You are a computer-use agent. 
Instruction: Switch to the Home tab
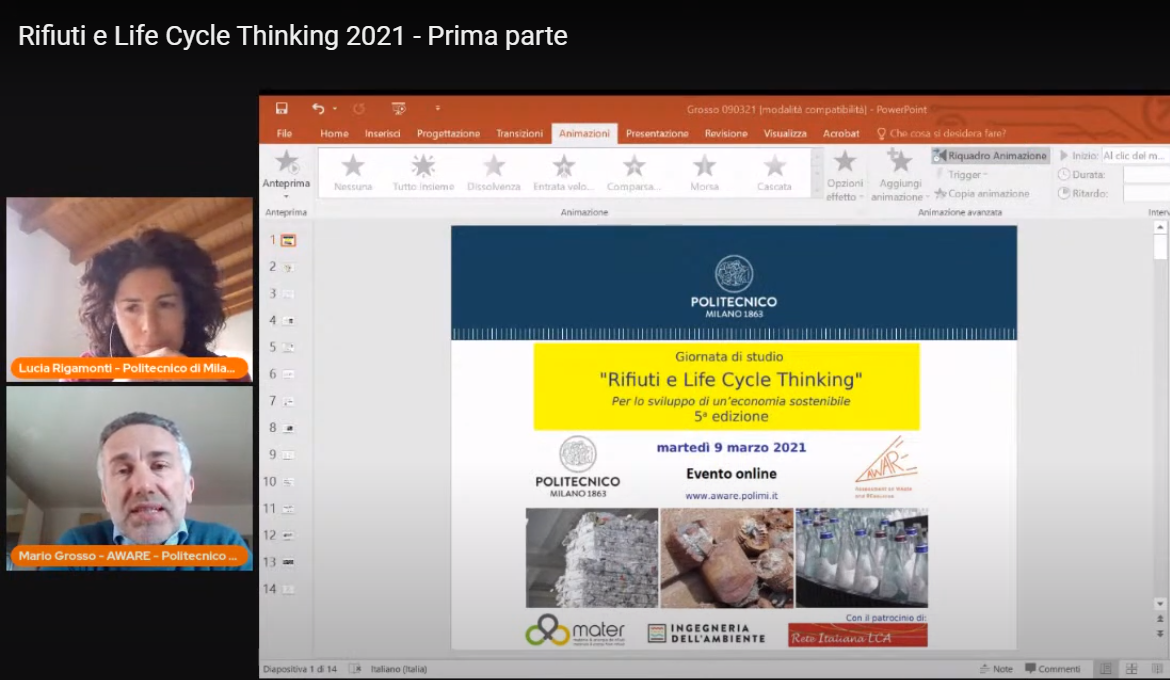coord(334,134)
